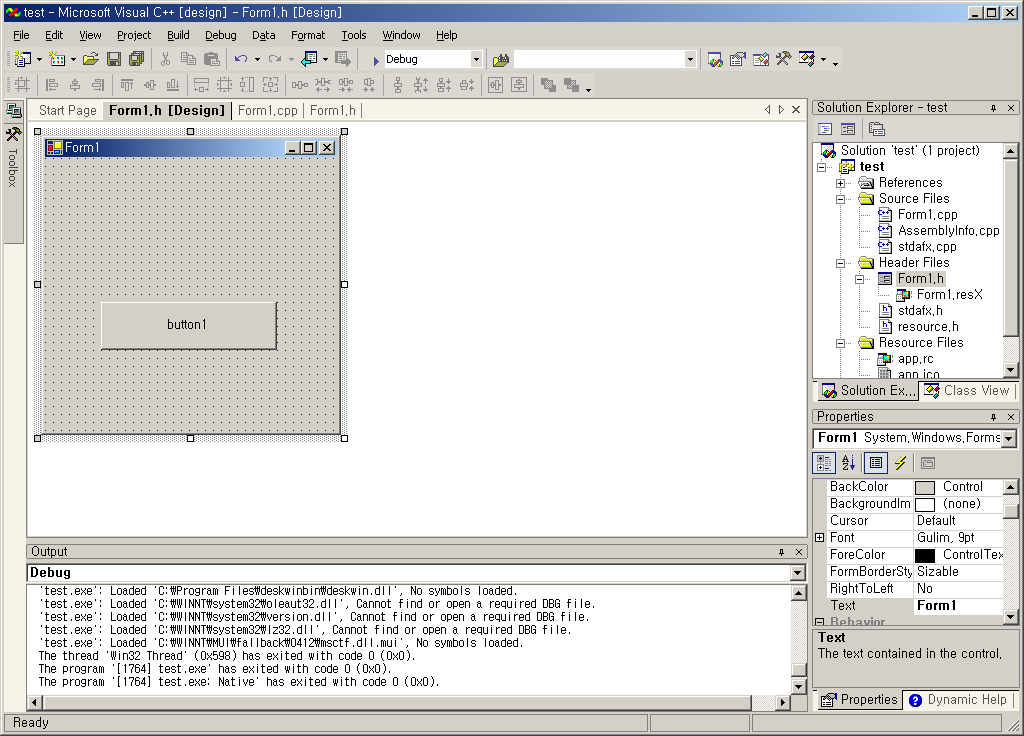Click the Undo arrow icon
The width and height of the screenshot is (1024, 736).
(241, 59)
